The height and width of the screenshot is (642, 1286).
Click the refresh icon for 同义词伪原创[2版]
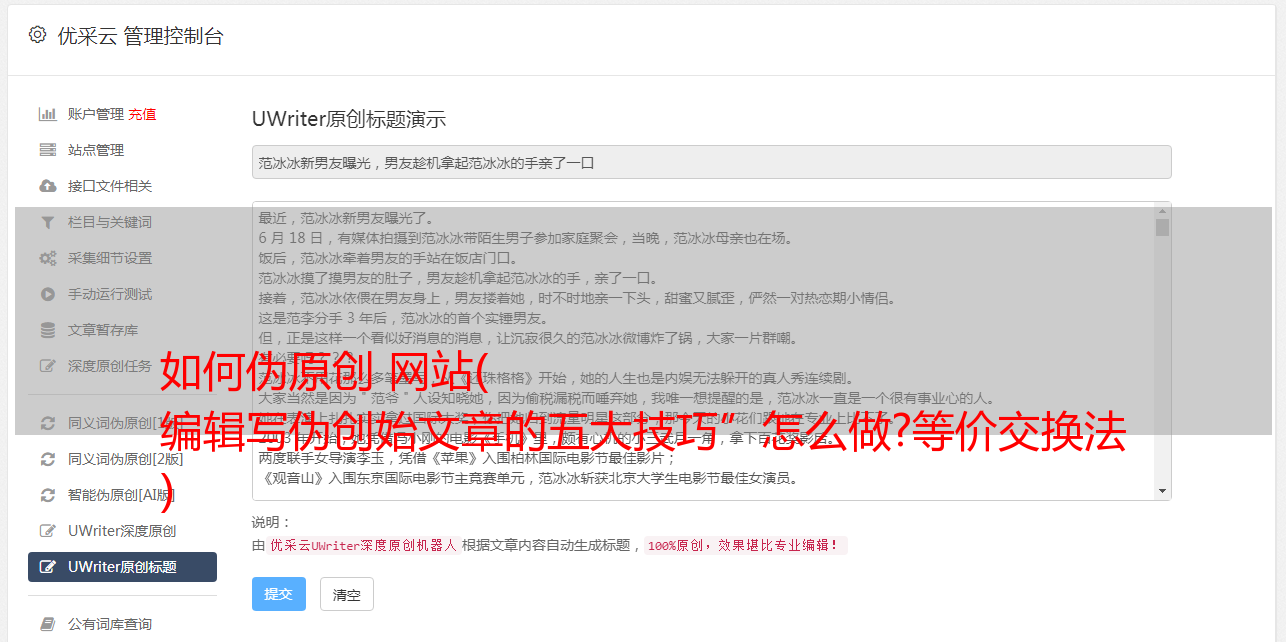coord(47,459)
